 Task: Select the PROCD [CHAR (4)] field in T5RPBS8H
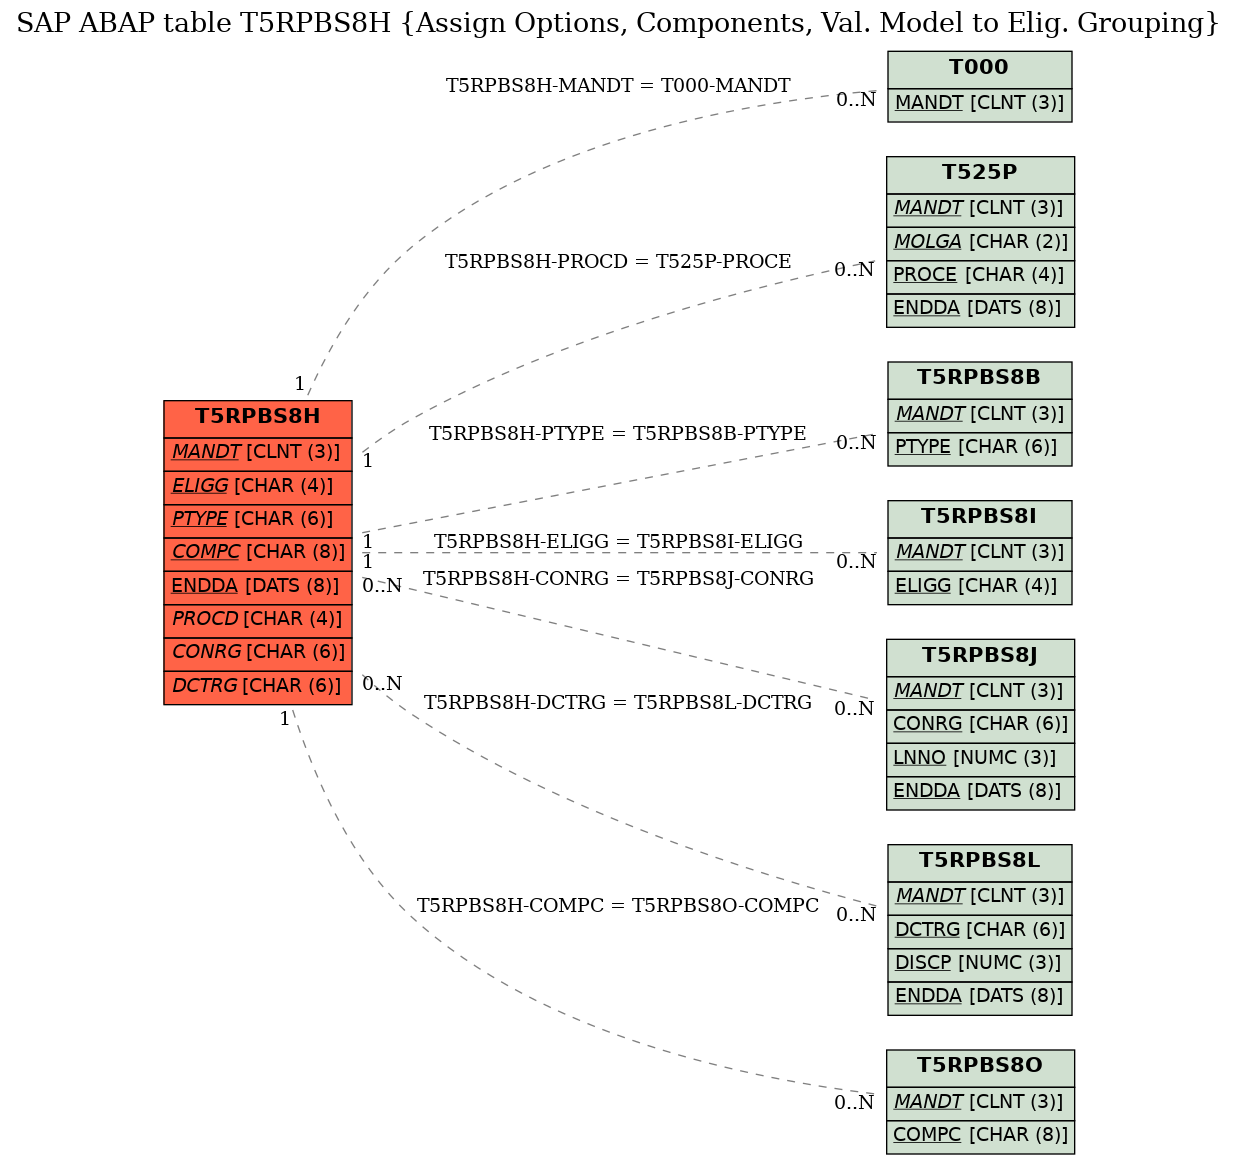[x=258, y=619]
